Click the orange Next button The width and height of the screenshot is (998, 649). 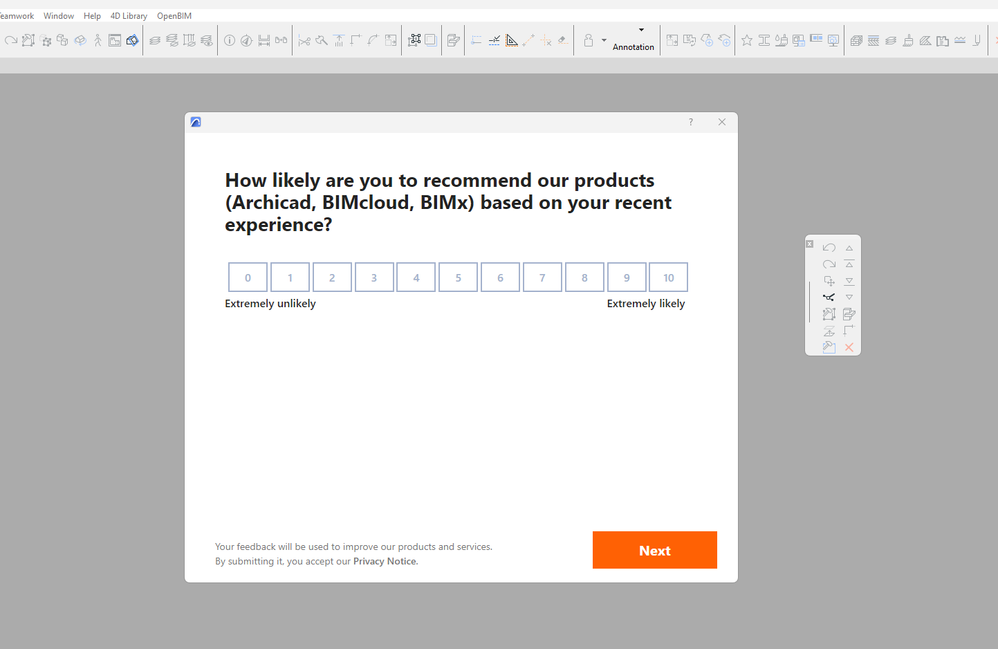[x=654, y=550]
